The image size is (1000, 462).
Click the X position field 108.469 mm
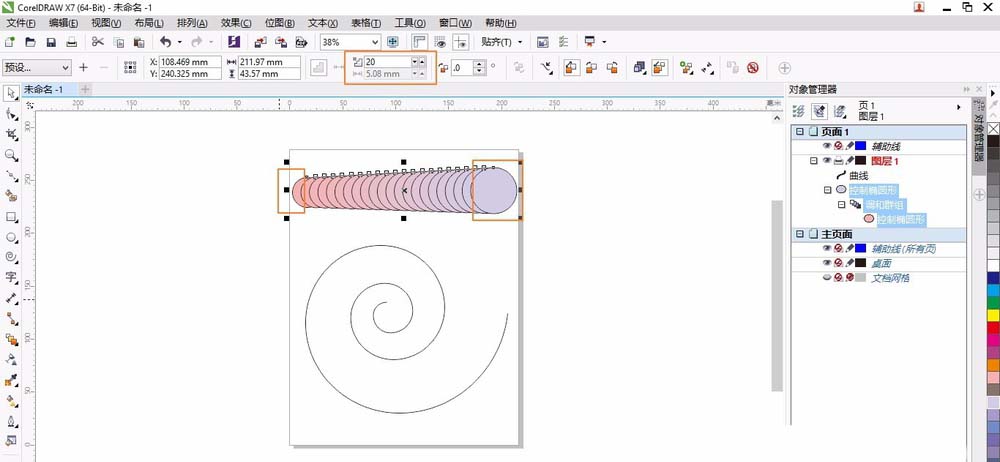190,62
